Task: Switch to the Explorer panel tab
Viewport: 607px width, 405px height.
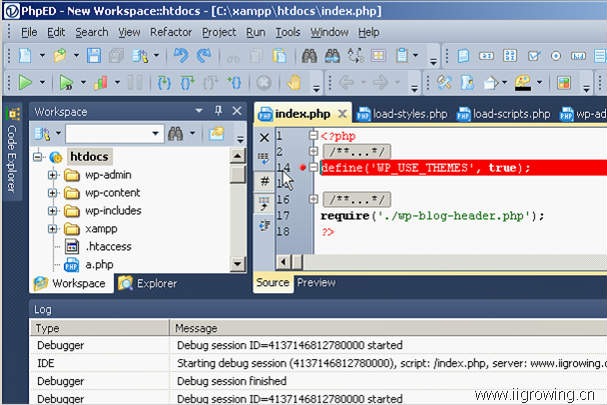Action: pos(147,283)
